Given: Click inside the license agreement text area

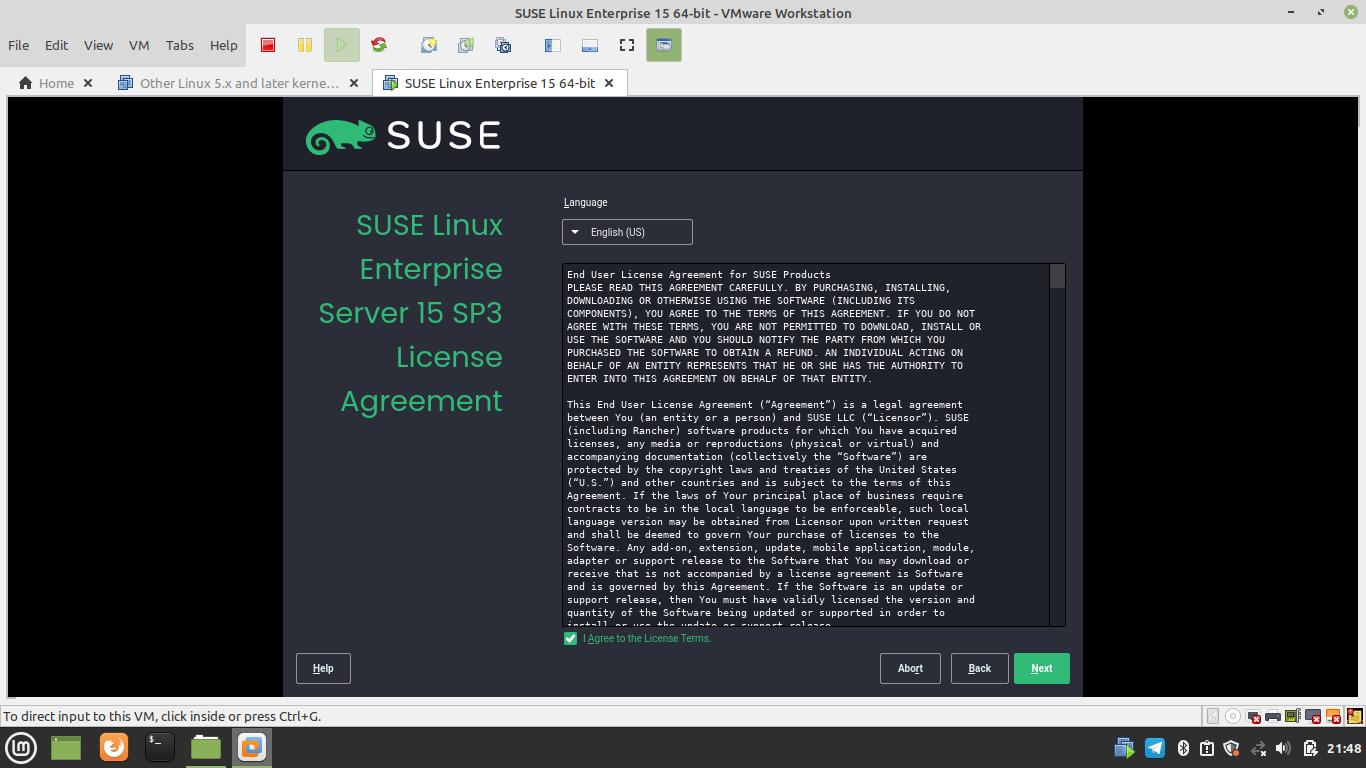Looking at the screenshot, I should coord(806,445).
